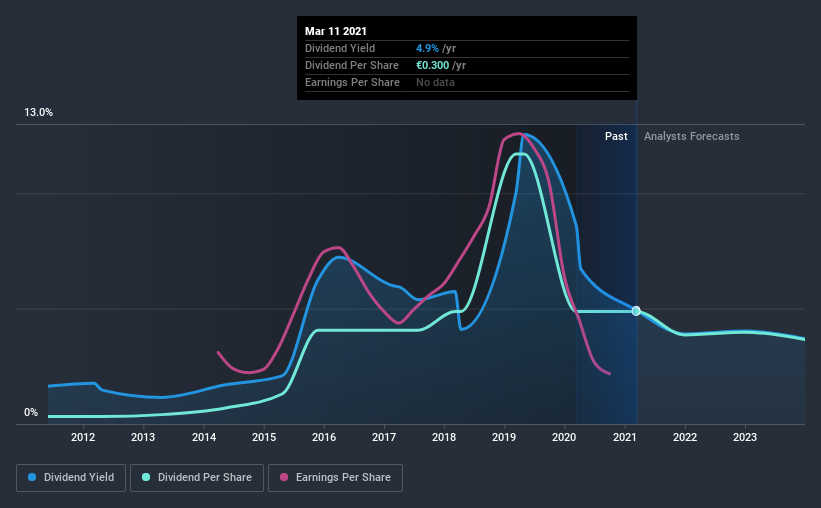This screenshot has height=508, width=821.
Task: Click the pink dot in Earnings Per Share legend
Action: tap(284, 477)
